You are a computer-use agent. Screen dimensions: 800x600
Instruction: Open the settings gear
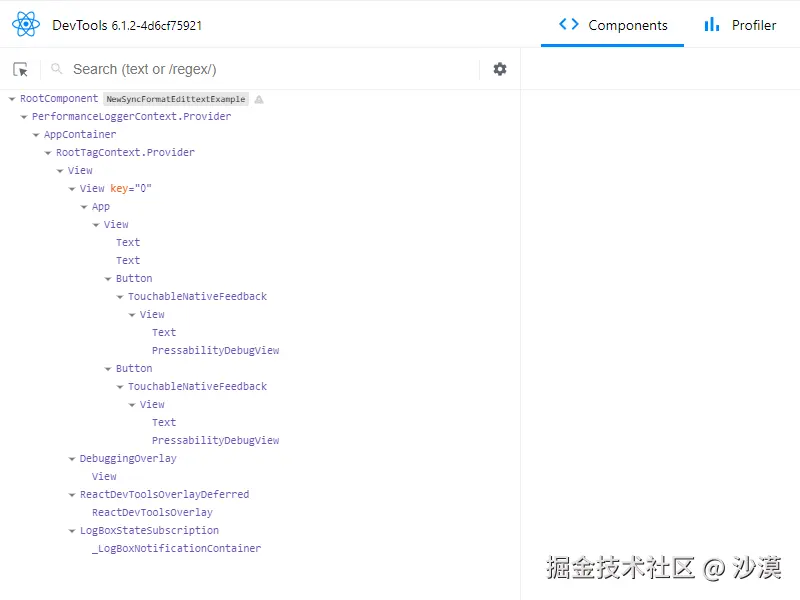(499, 69)
